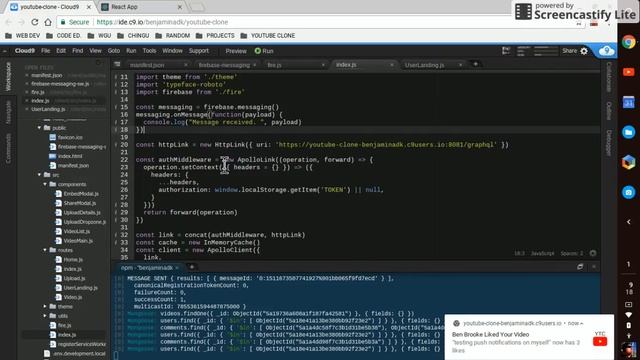Click the favicon.ico file icon
The image size is (640, 360).
point(53,138)
